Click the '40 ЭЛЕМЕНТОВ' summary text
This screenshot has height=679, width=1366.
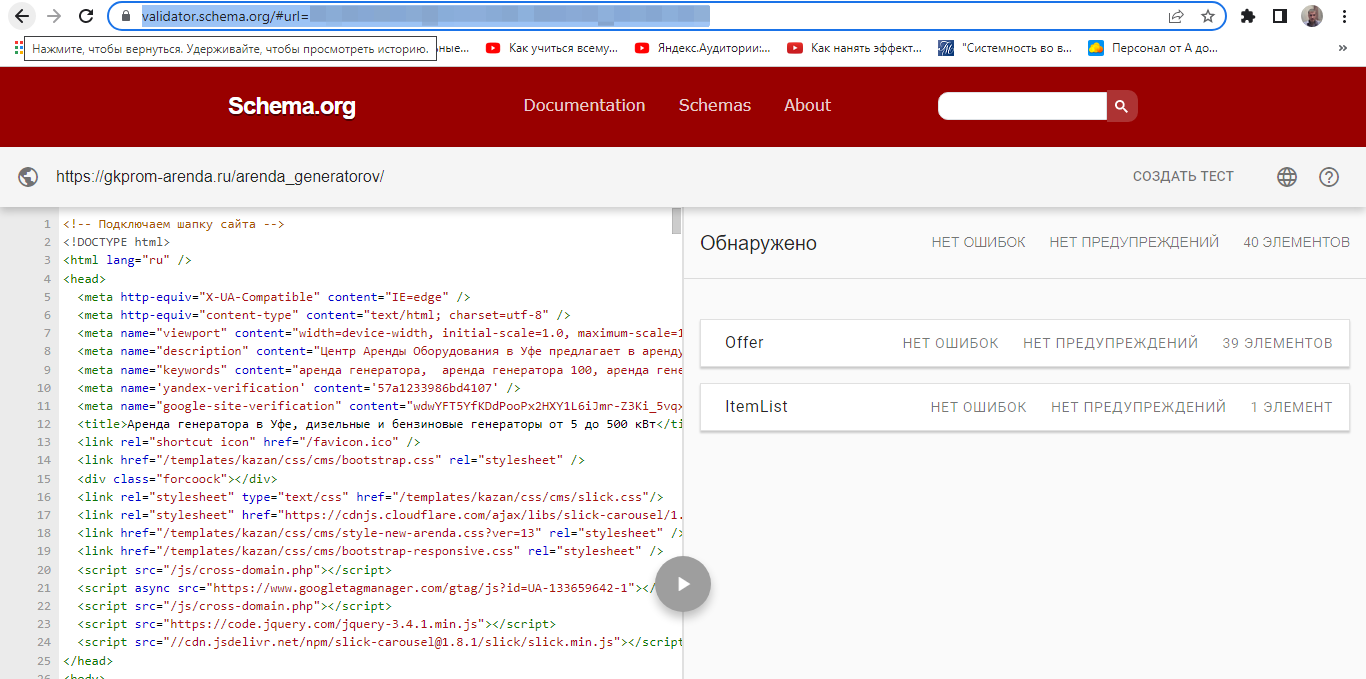coord(1296,242)
